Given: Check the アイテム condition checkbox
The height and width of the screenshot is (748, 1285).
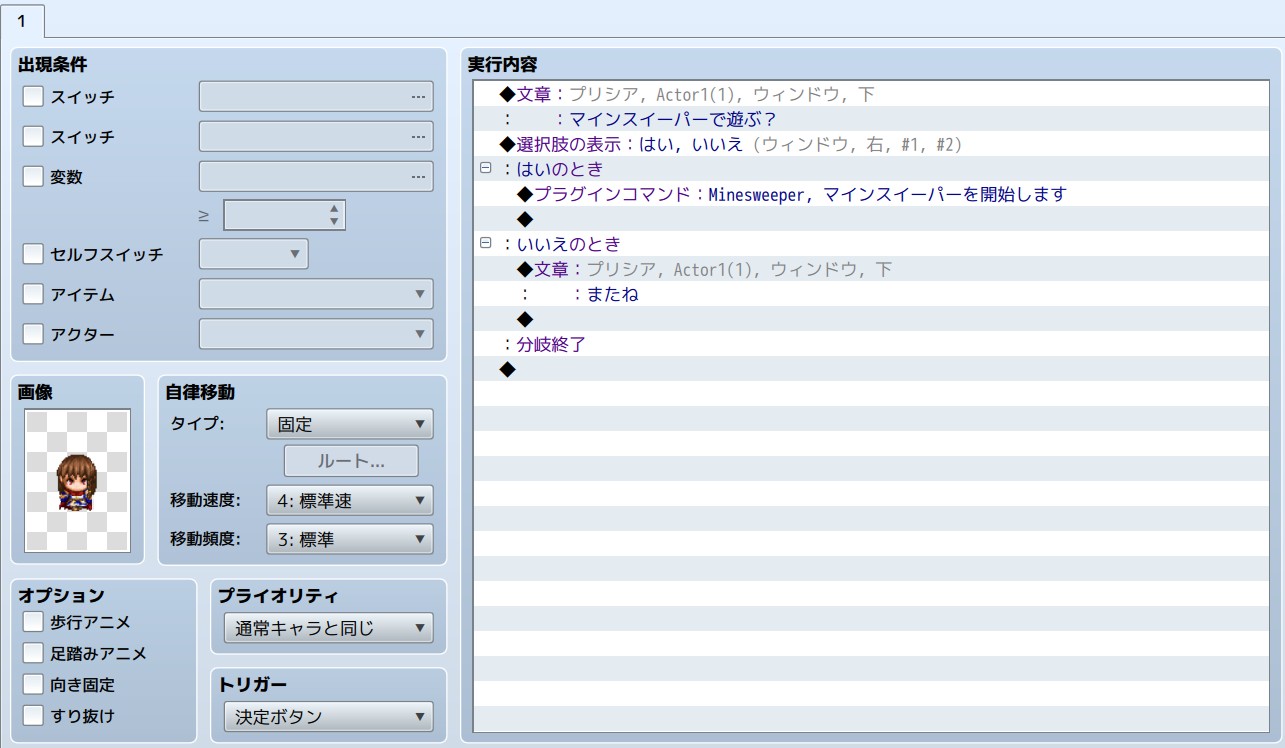Looking at the screenshot, I should click(x=33, y=294).
